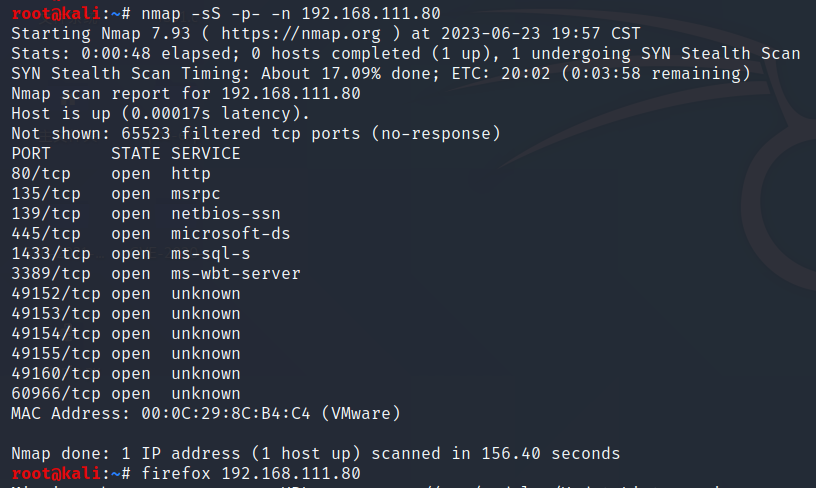Click the Nmap done summary line

pos(316,454)
